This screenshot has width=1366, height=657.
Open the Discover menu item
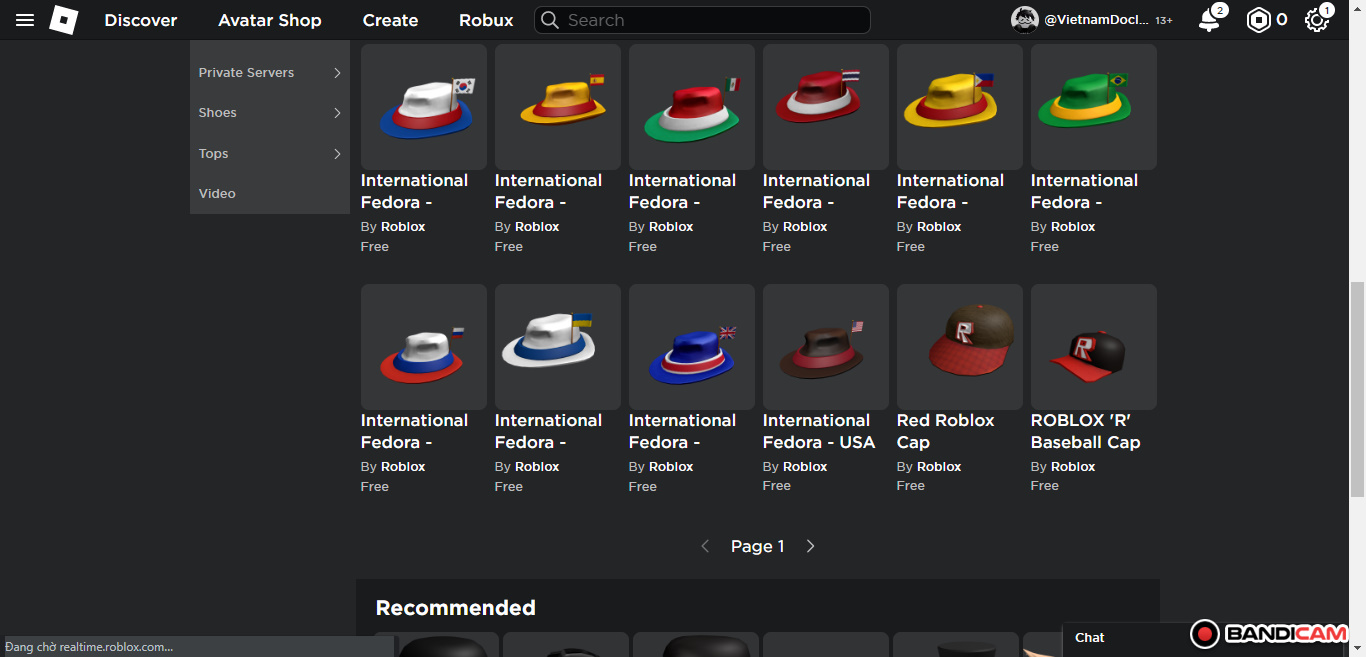point(141,20)
